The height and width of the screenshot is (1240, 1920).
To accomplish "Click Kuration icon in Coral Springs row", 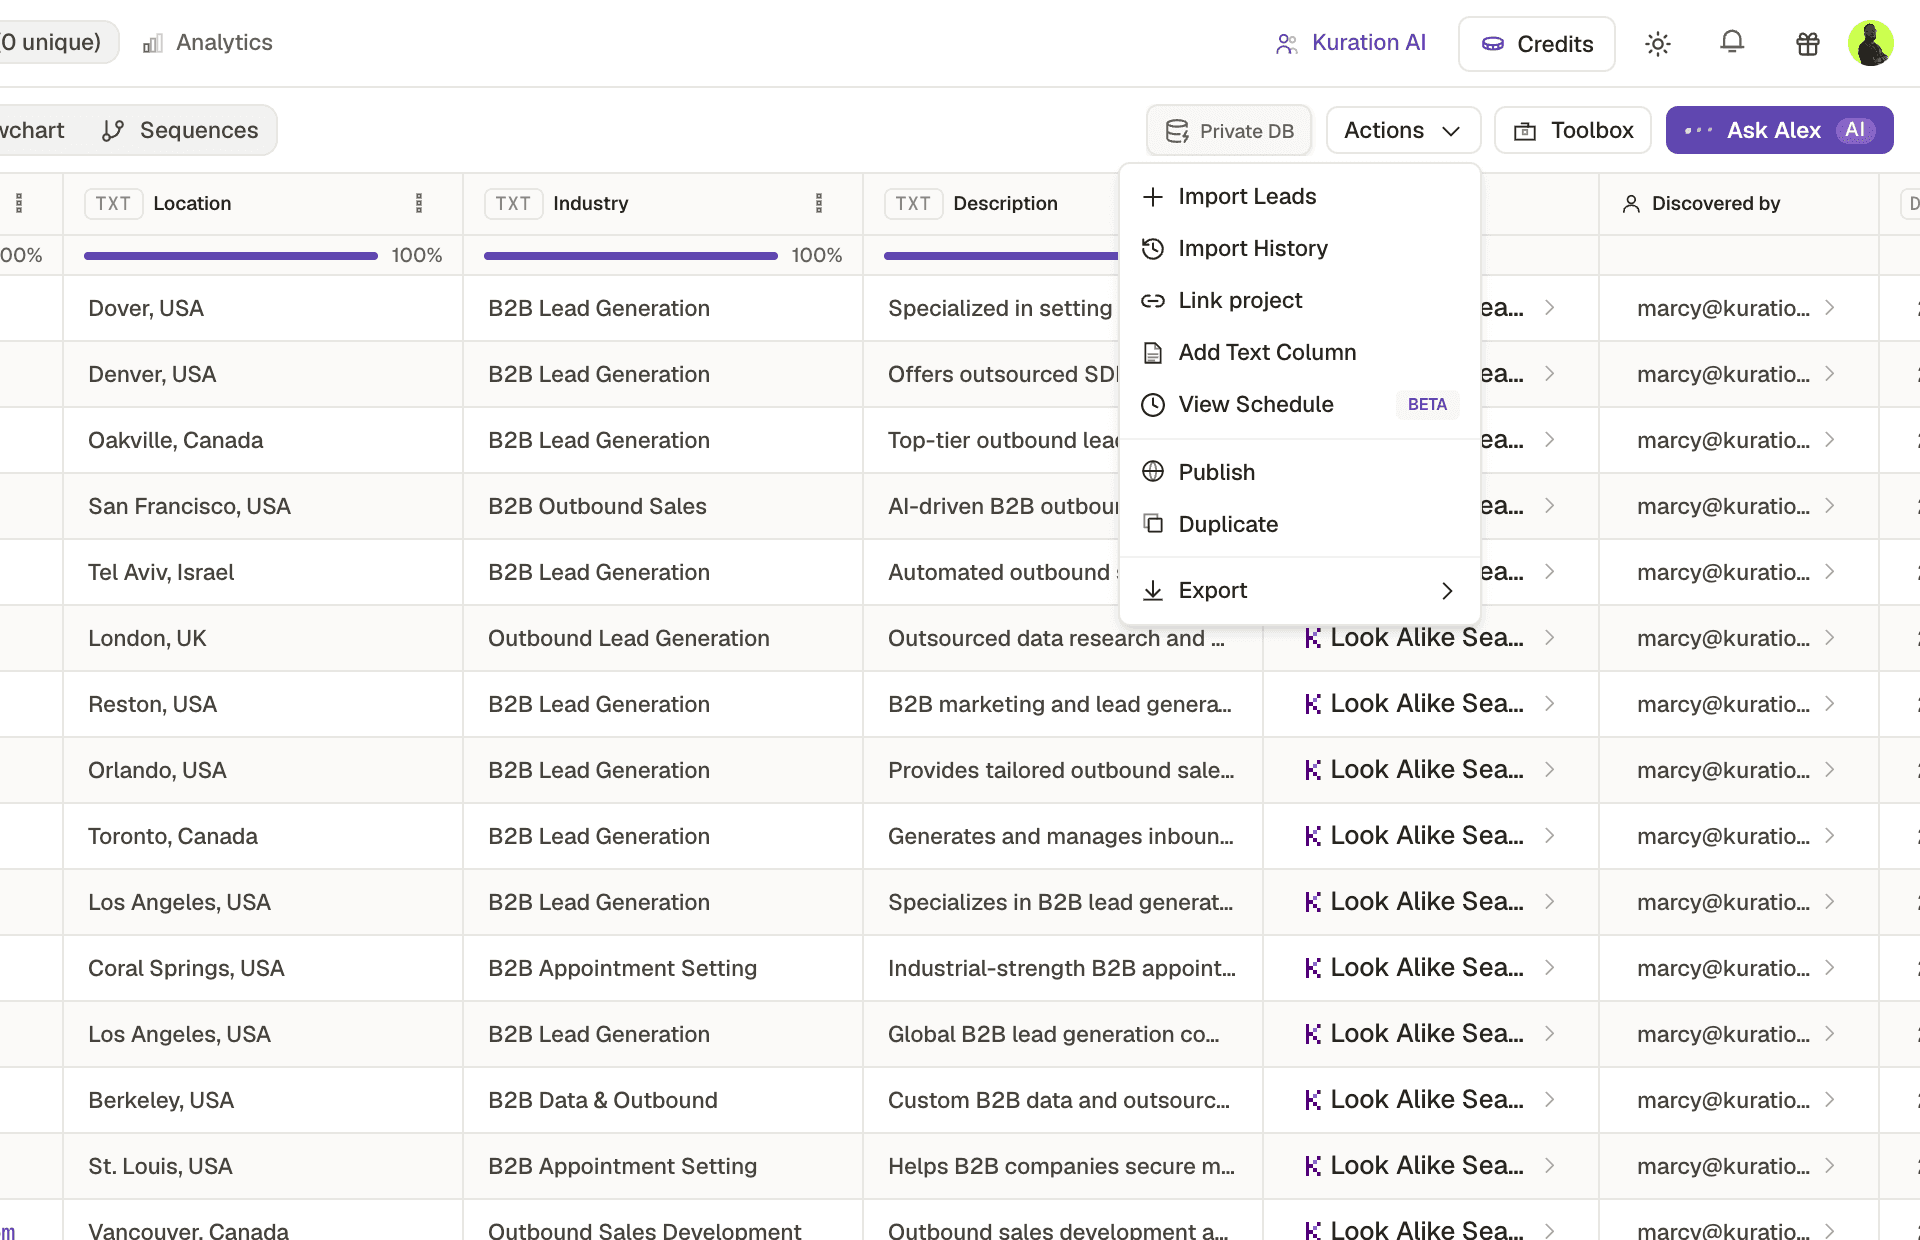I will click(x=1313, y=969).
